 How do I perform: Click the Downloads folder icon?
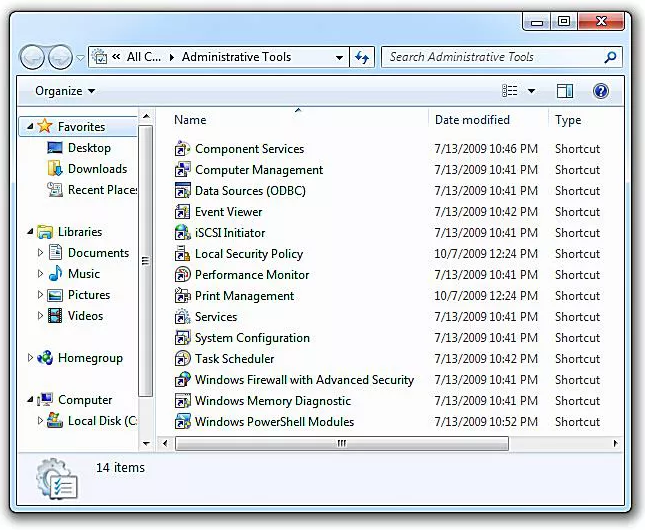[x=55, y=168]
